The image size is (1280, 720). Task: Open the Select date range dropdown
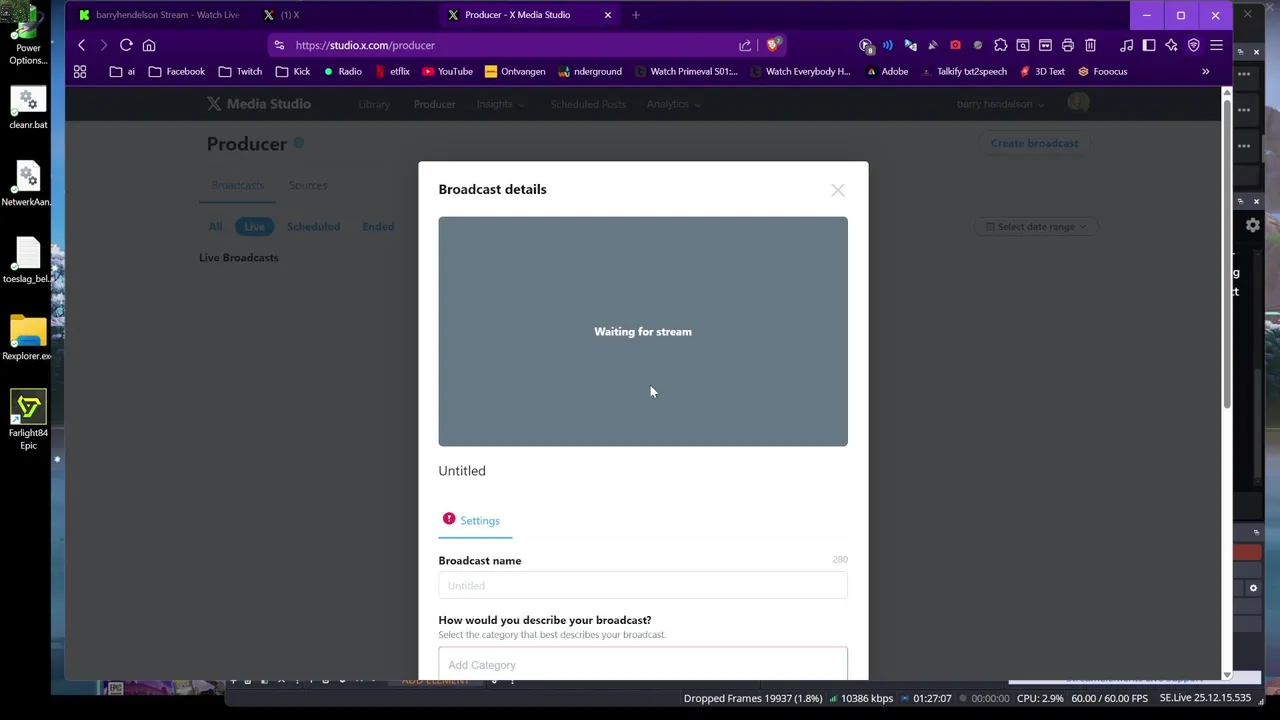(1034, 227)
